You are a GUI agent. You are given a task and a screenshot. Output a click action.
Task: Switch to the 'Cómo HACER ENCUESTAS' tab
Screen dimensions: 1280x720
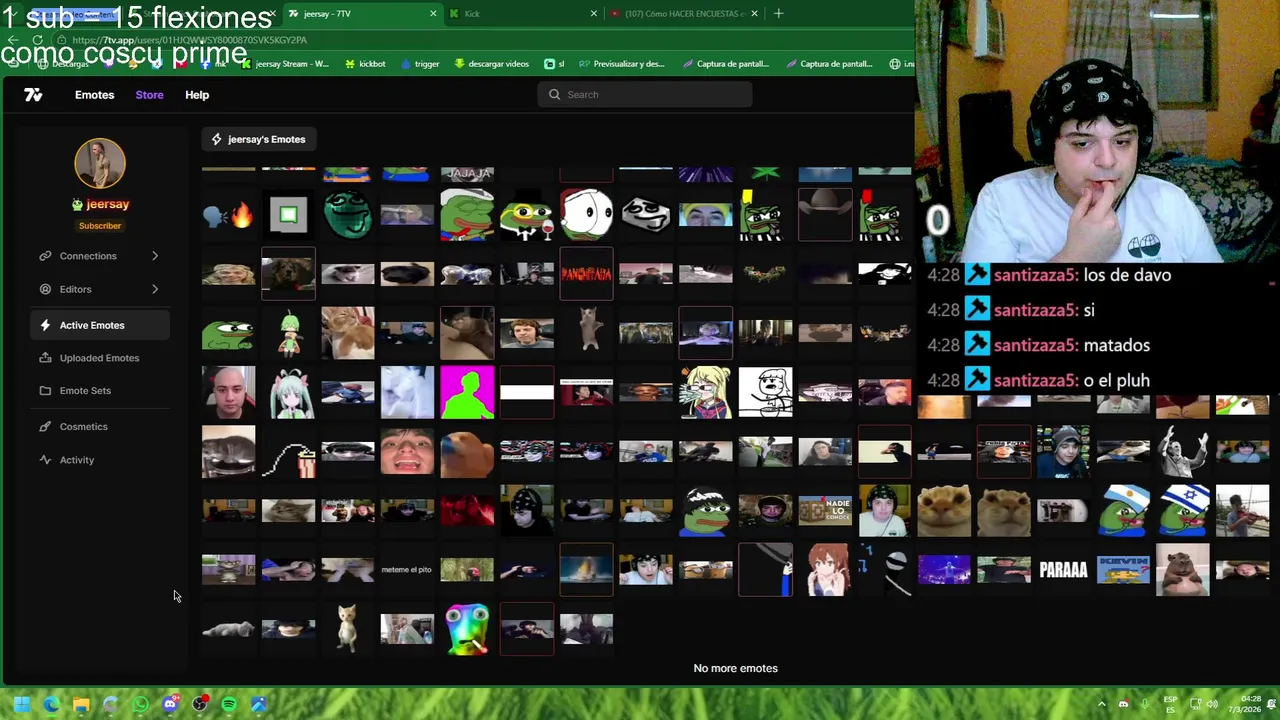[683, 14]
